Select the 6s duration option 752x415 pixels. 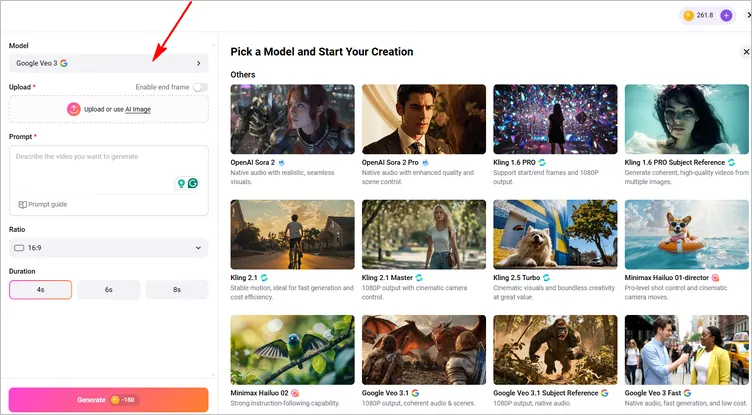(109, 290)
